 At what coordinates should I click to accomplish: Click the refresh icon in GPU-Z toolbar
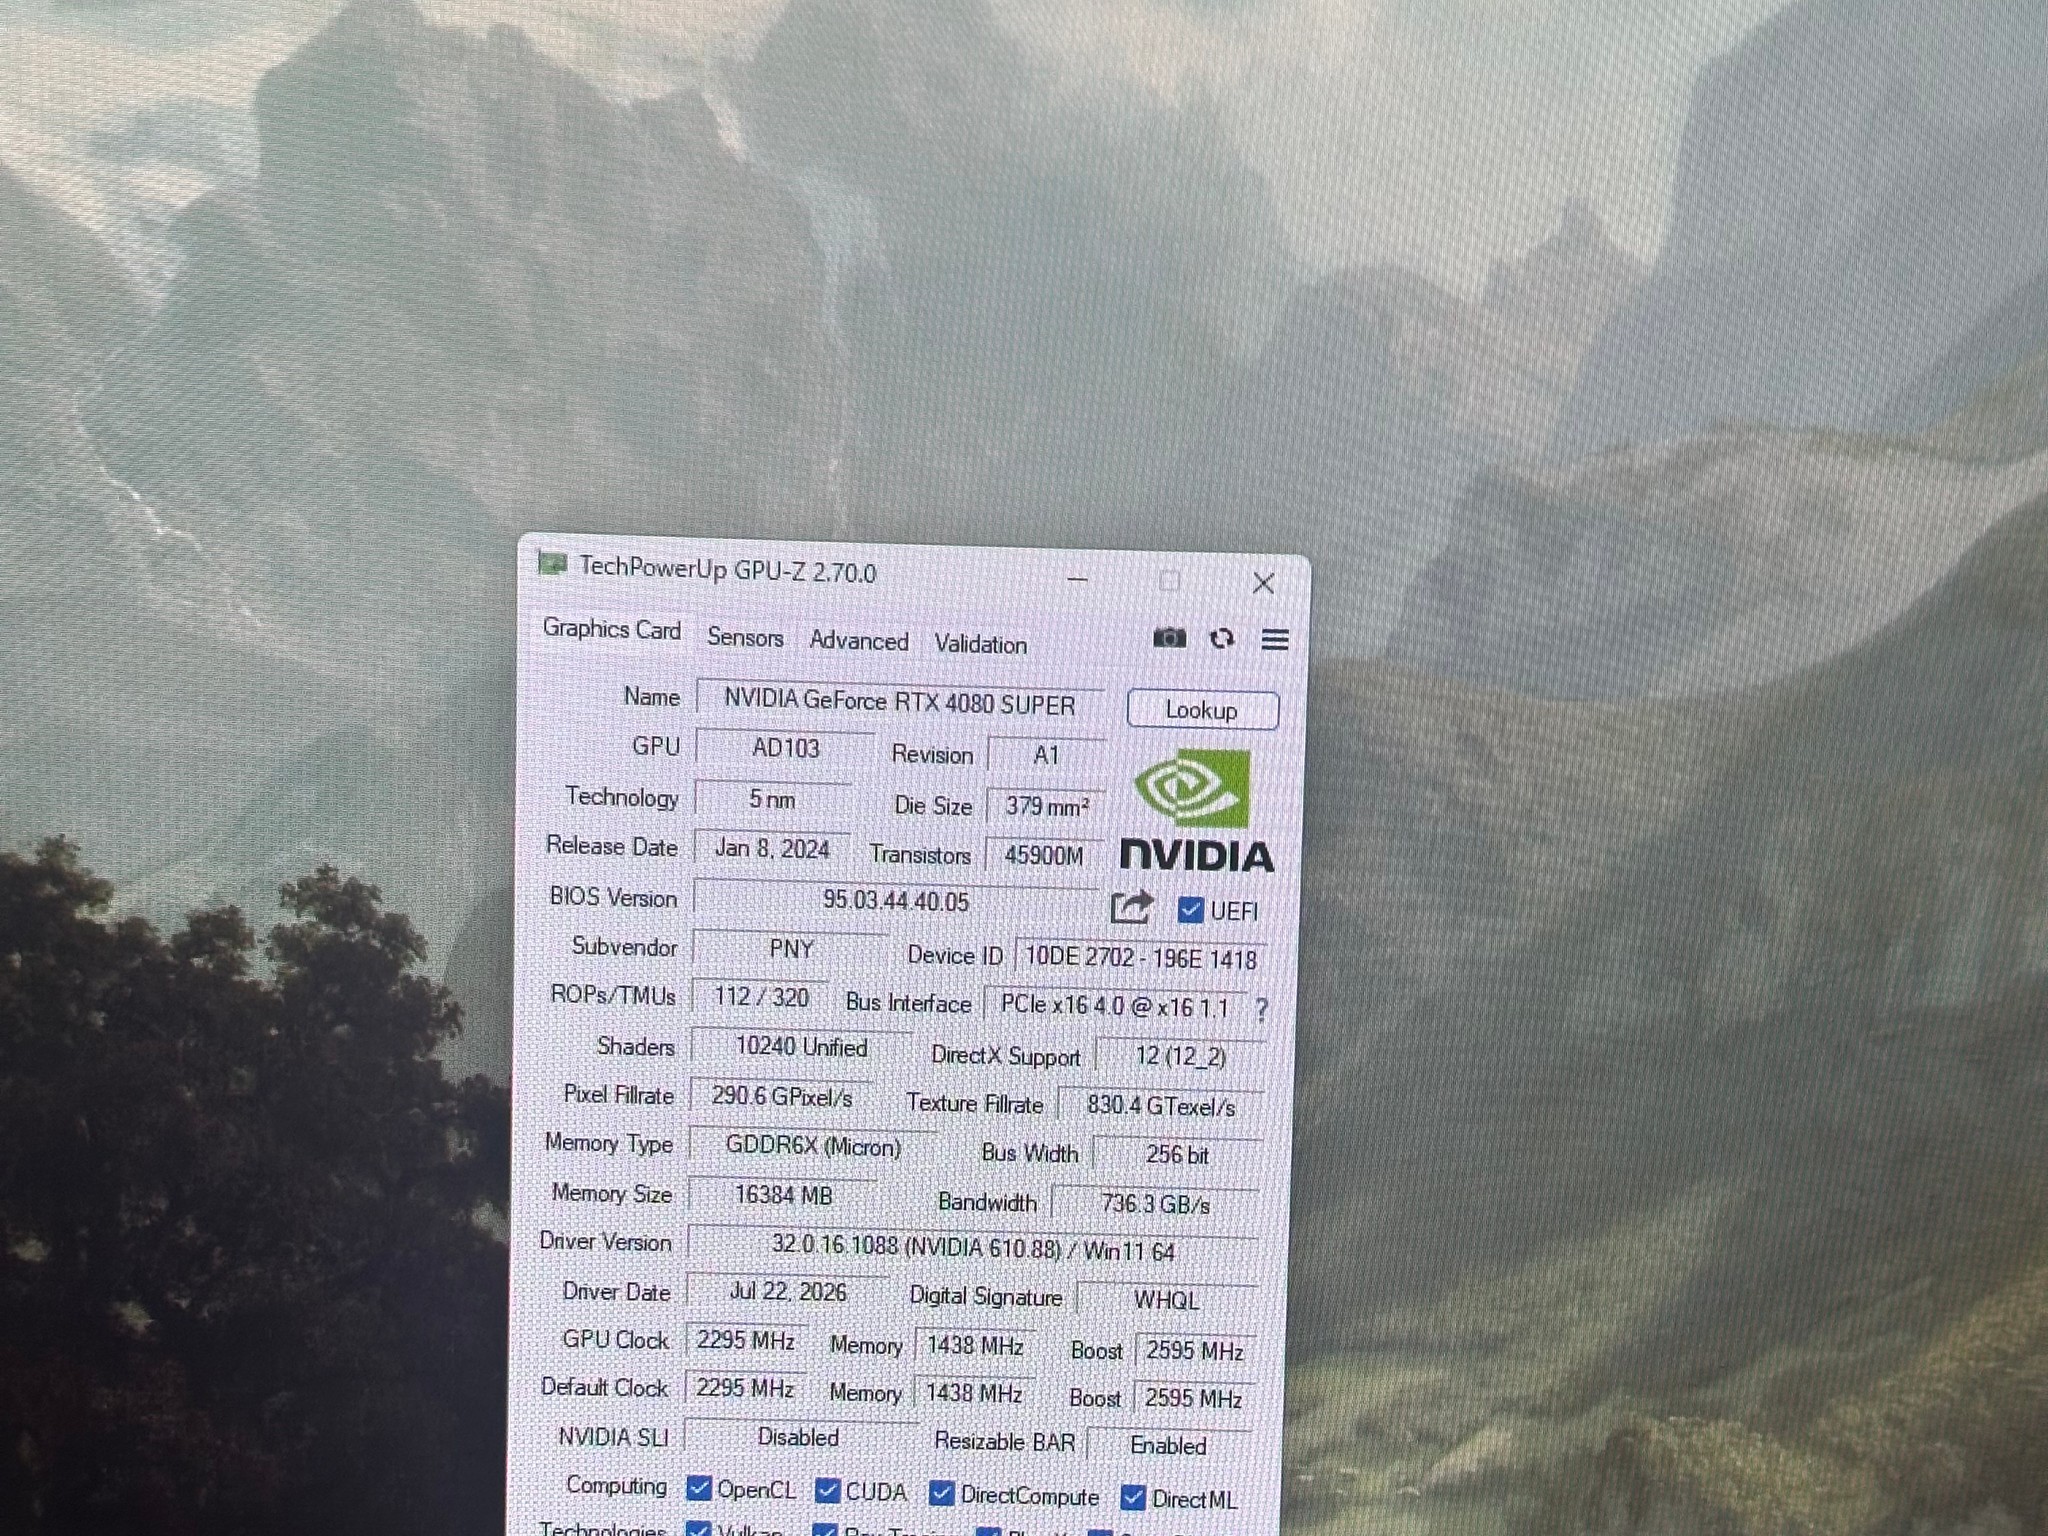coord(1222,639)
